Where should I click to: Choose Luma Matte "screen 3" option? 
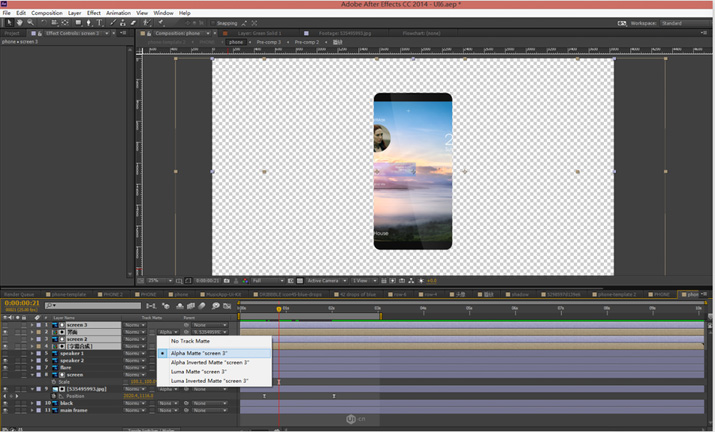point(198,372)
